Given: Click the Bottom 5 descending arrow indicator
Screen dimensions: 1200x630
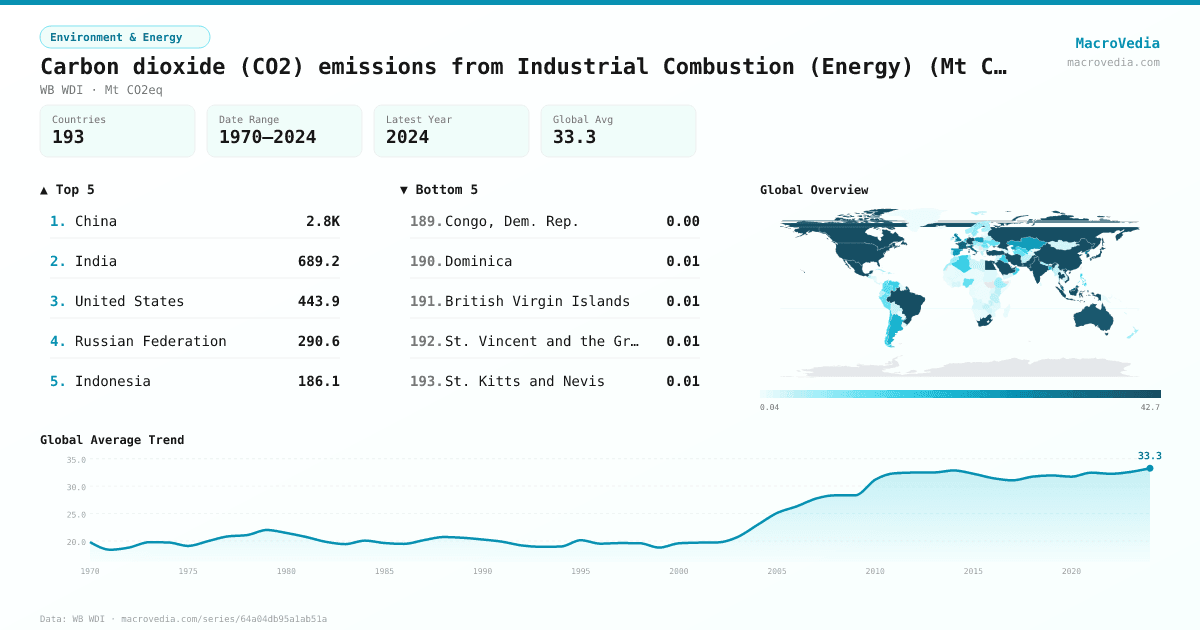Looking at the screenshot, I should tap(404, 189).
